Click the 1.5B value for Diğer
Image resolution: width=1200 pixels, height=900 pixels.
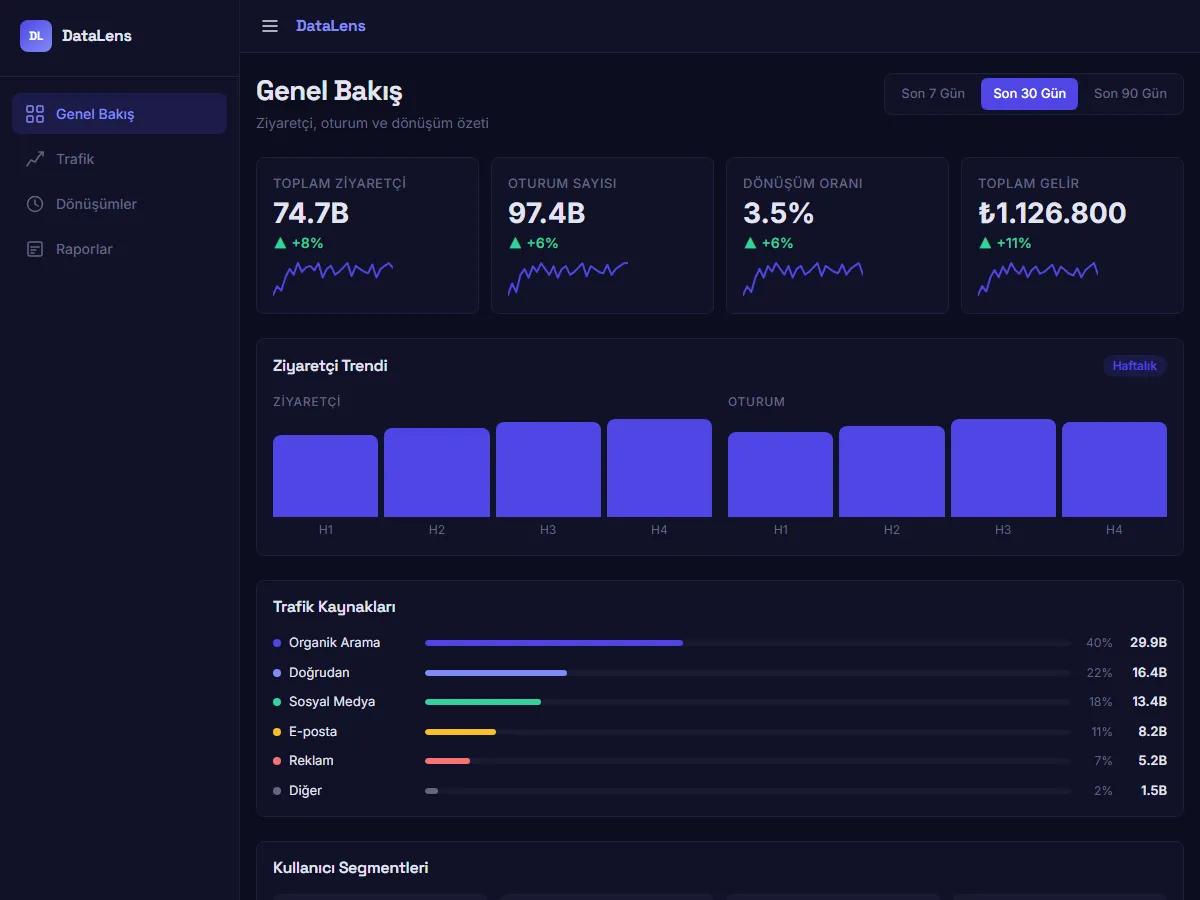pos(1154,791)
